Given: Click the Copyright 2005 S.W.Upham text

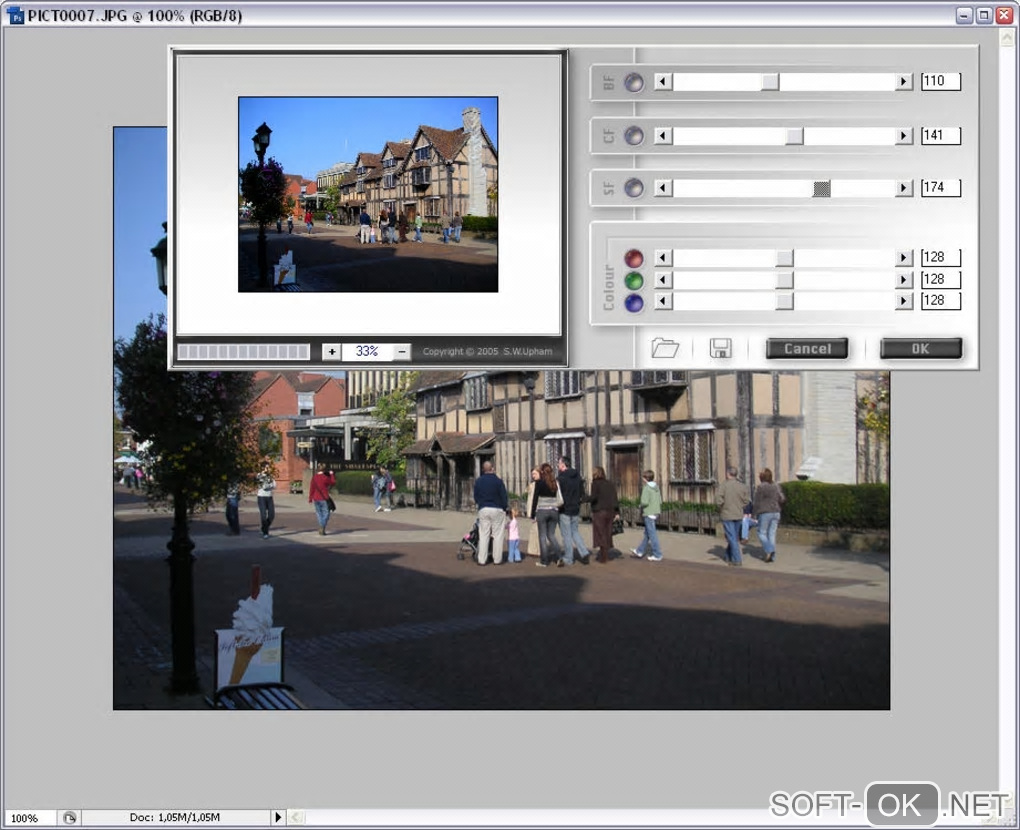Looking at the screenshot, I should pos(487,351).
